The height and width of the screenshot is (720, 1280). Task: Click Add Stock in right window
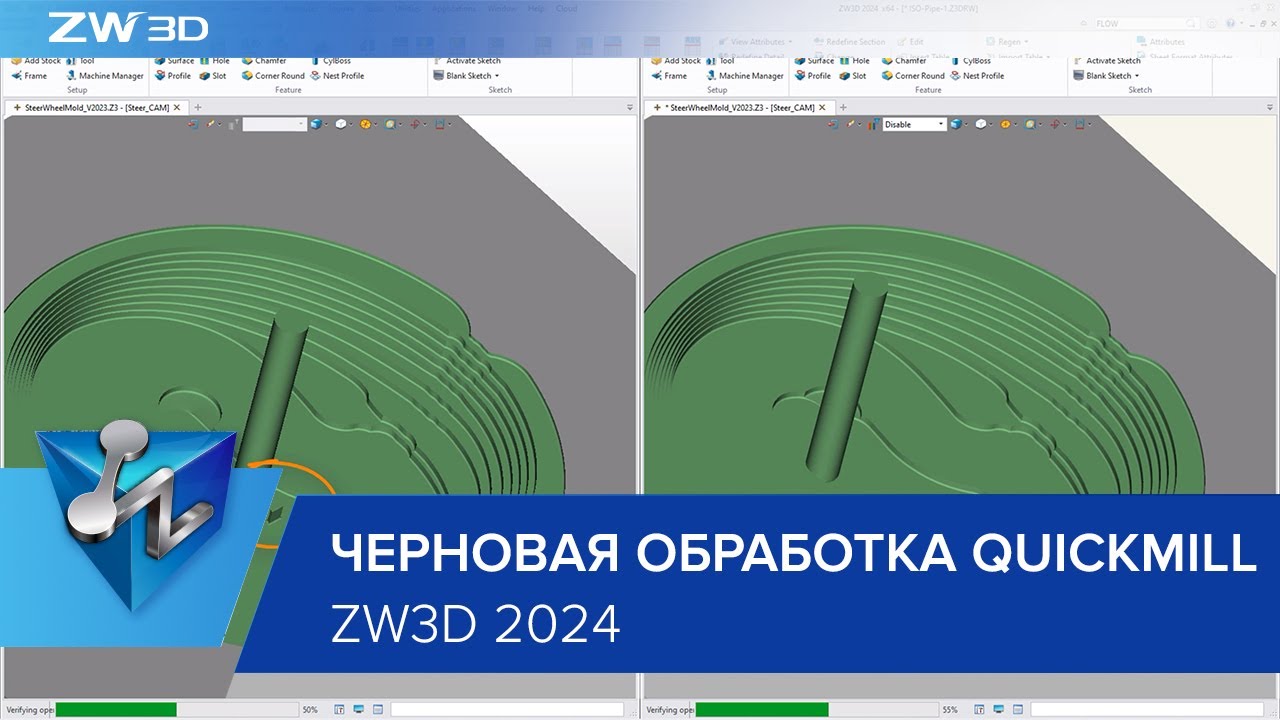(675, 61)
